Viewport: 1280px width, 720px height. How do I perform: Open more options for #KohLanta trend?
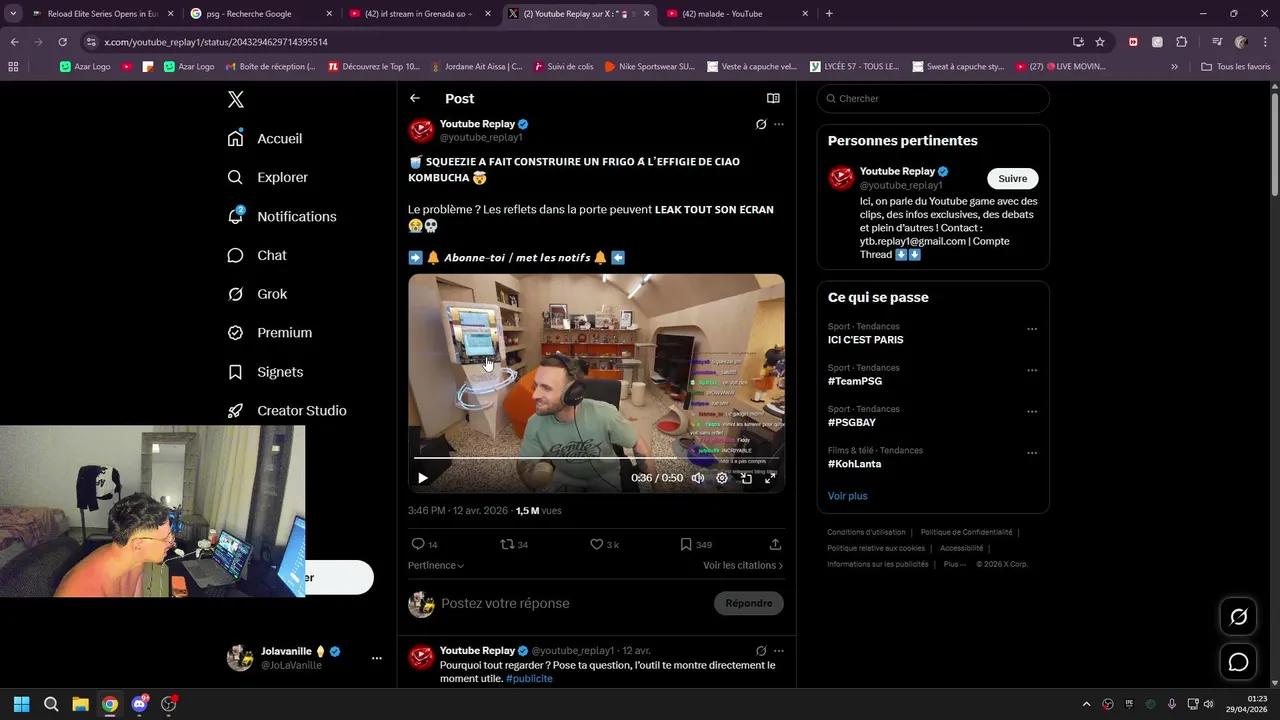[1032, 453]
